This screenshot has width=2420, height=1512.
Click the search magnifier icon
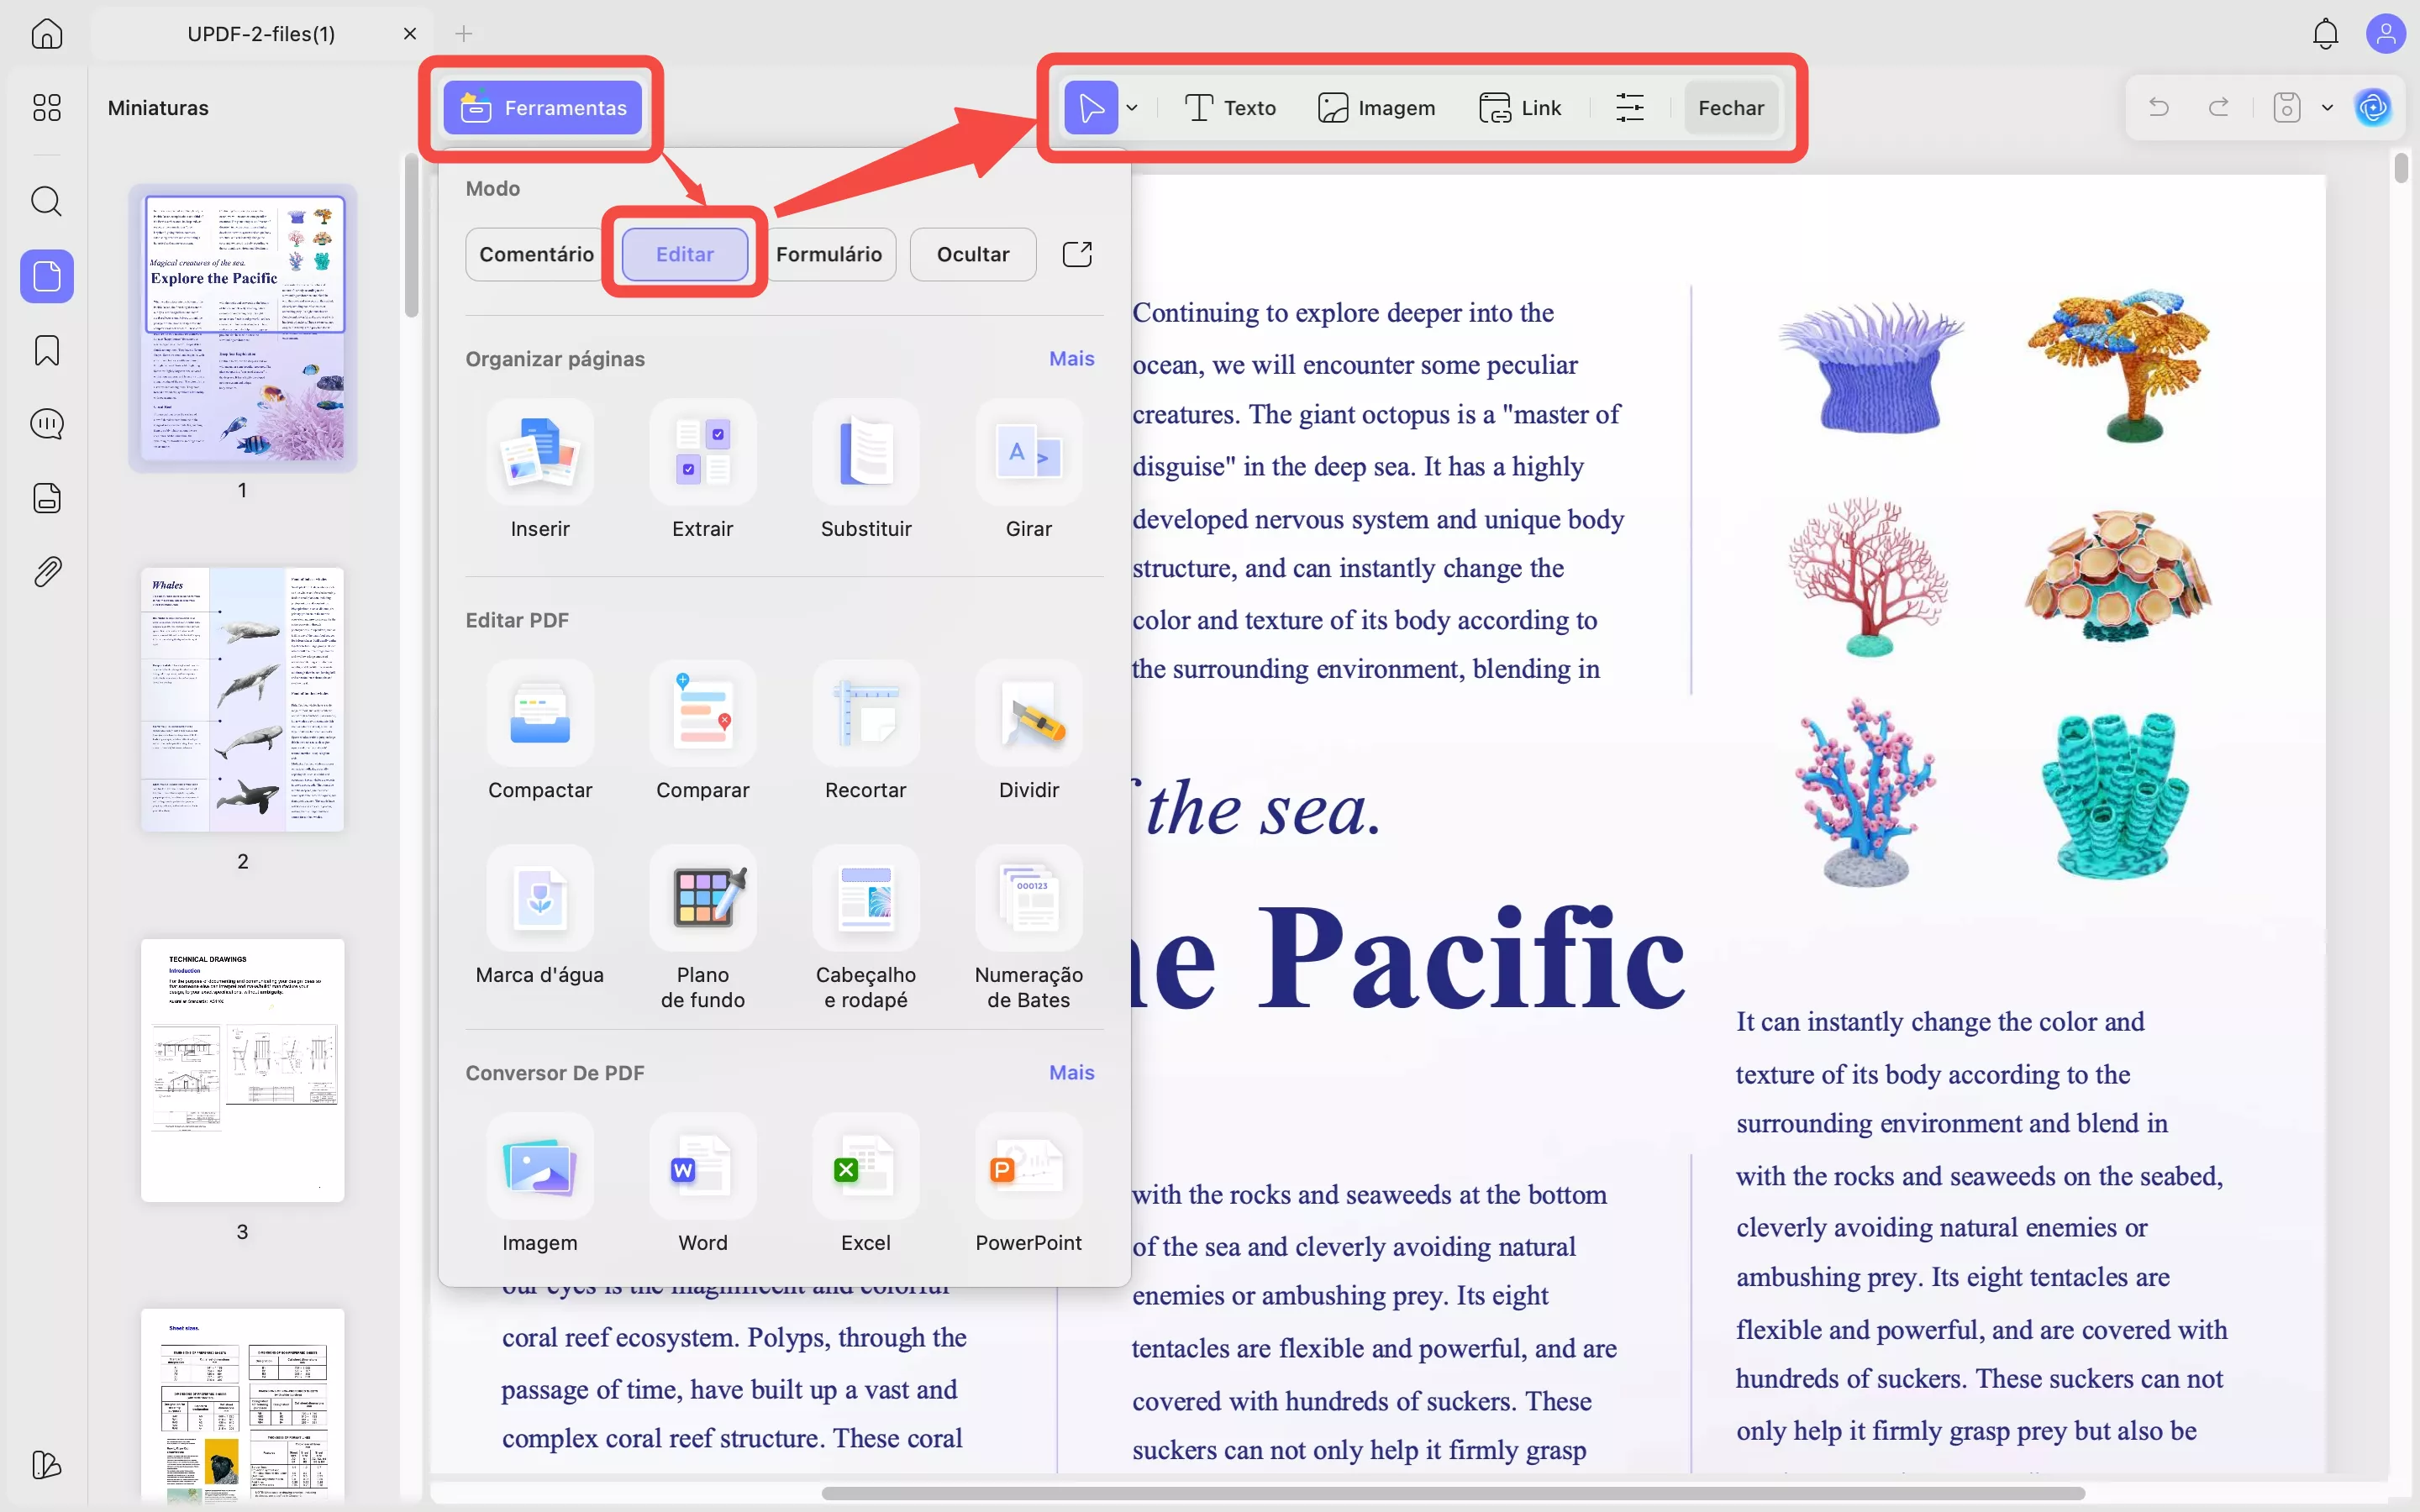[x=47, y=201]
